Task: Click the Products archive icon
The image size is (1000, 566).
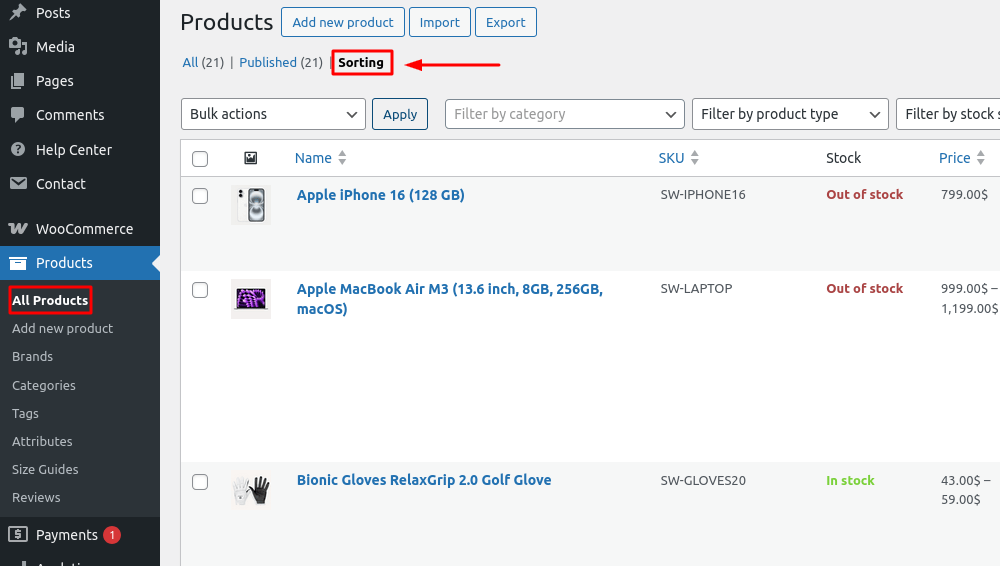Action: coord(18,263)
